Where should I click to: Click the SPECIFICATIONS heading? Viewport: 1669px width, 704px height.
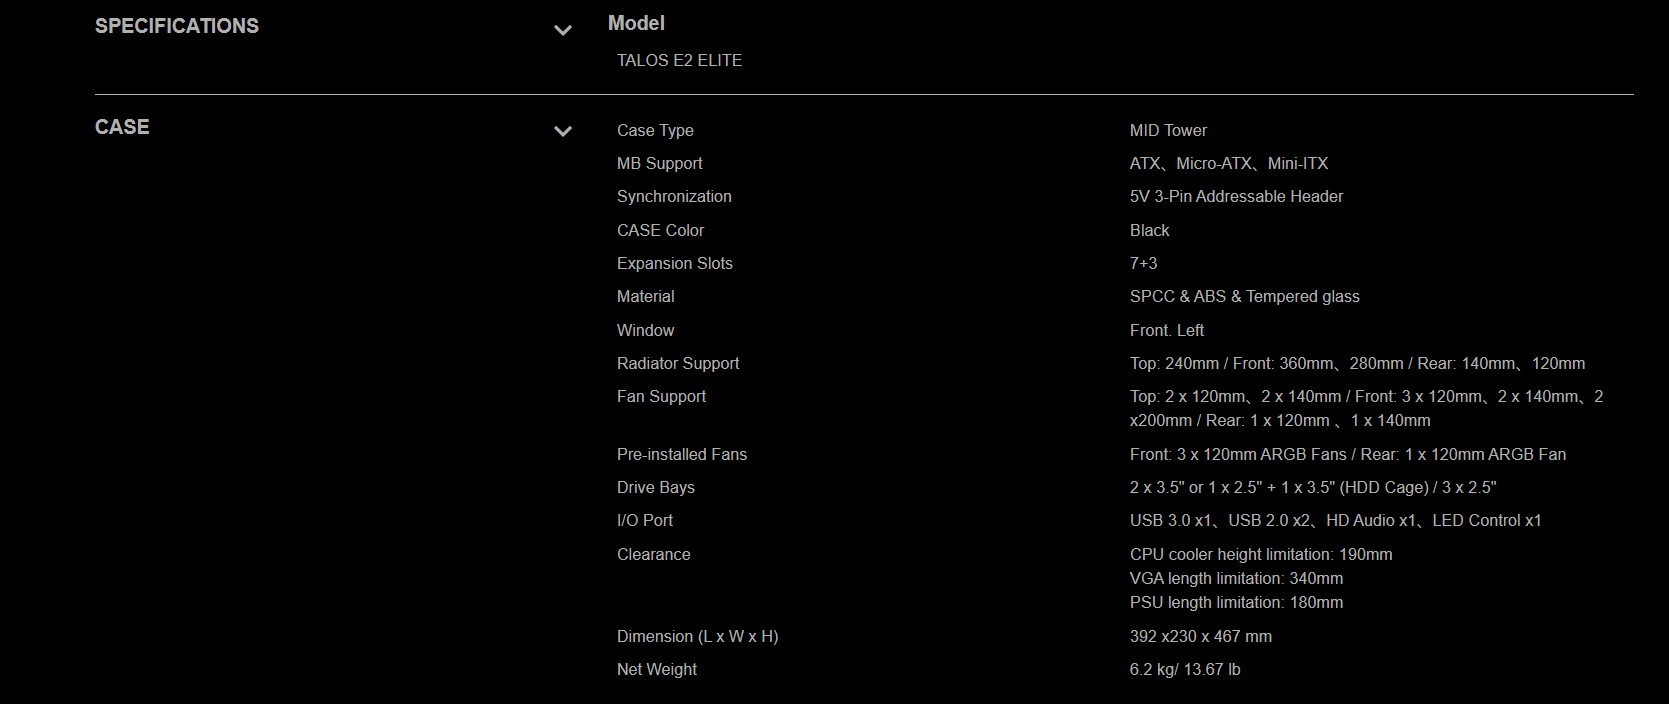177,26
